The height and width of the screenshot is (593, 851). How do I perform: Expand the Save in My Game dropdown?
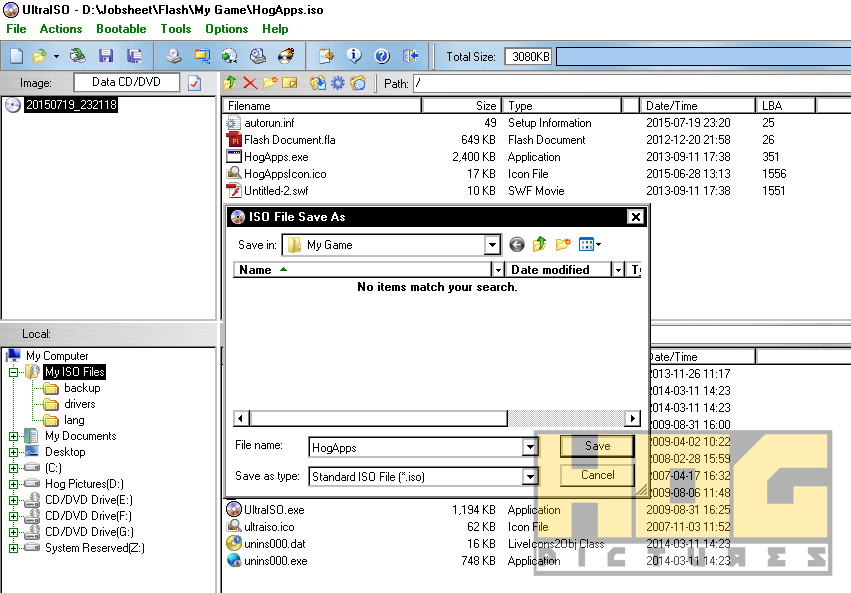492,245
